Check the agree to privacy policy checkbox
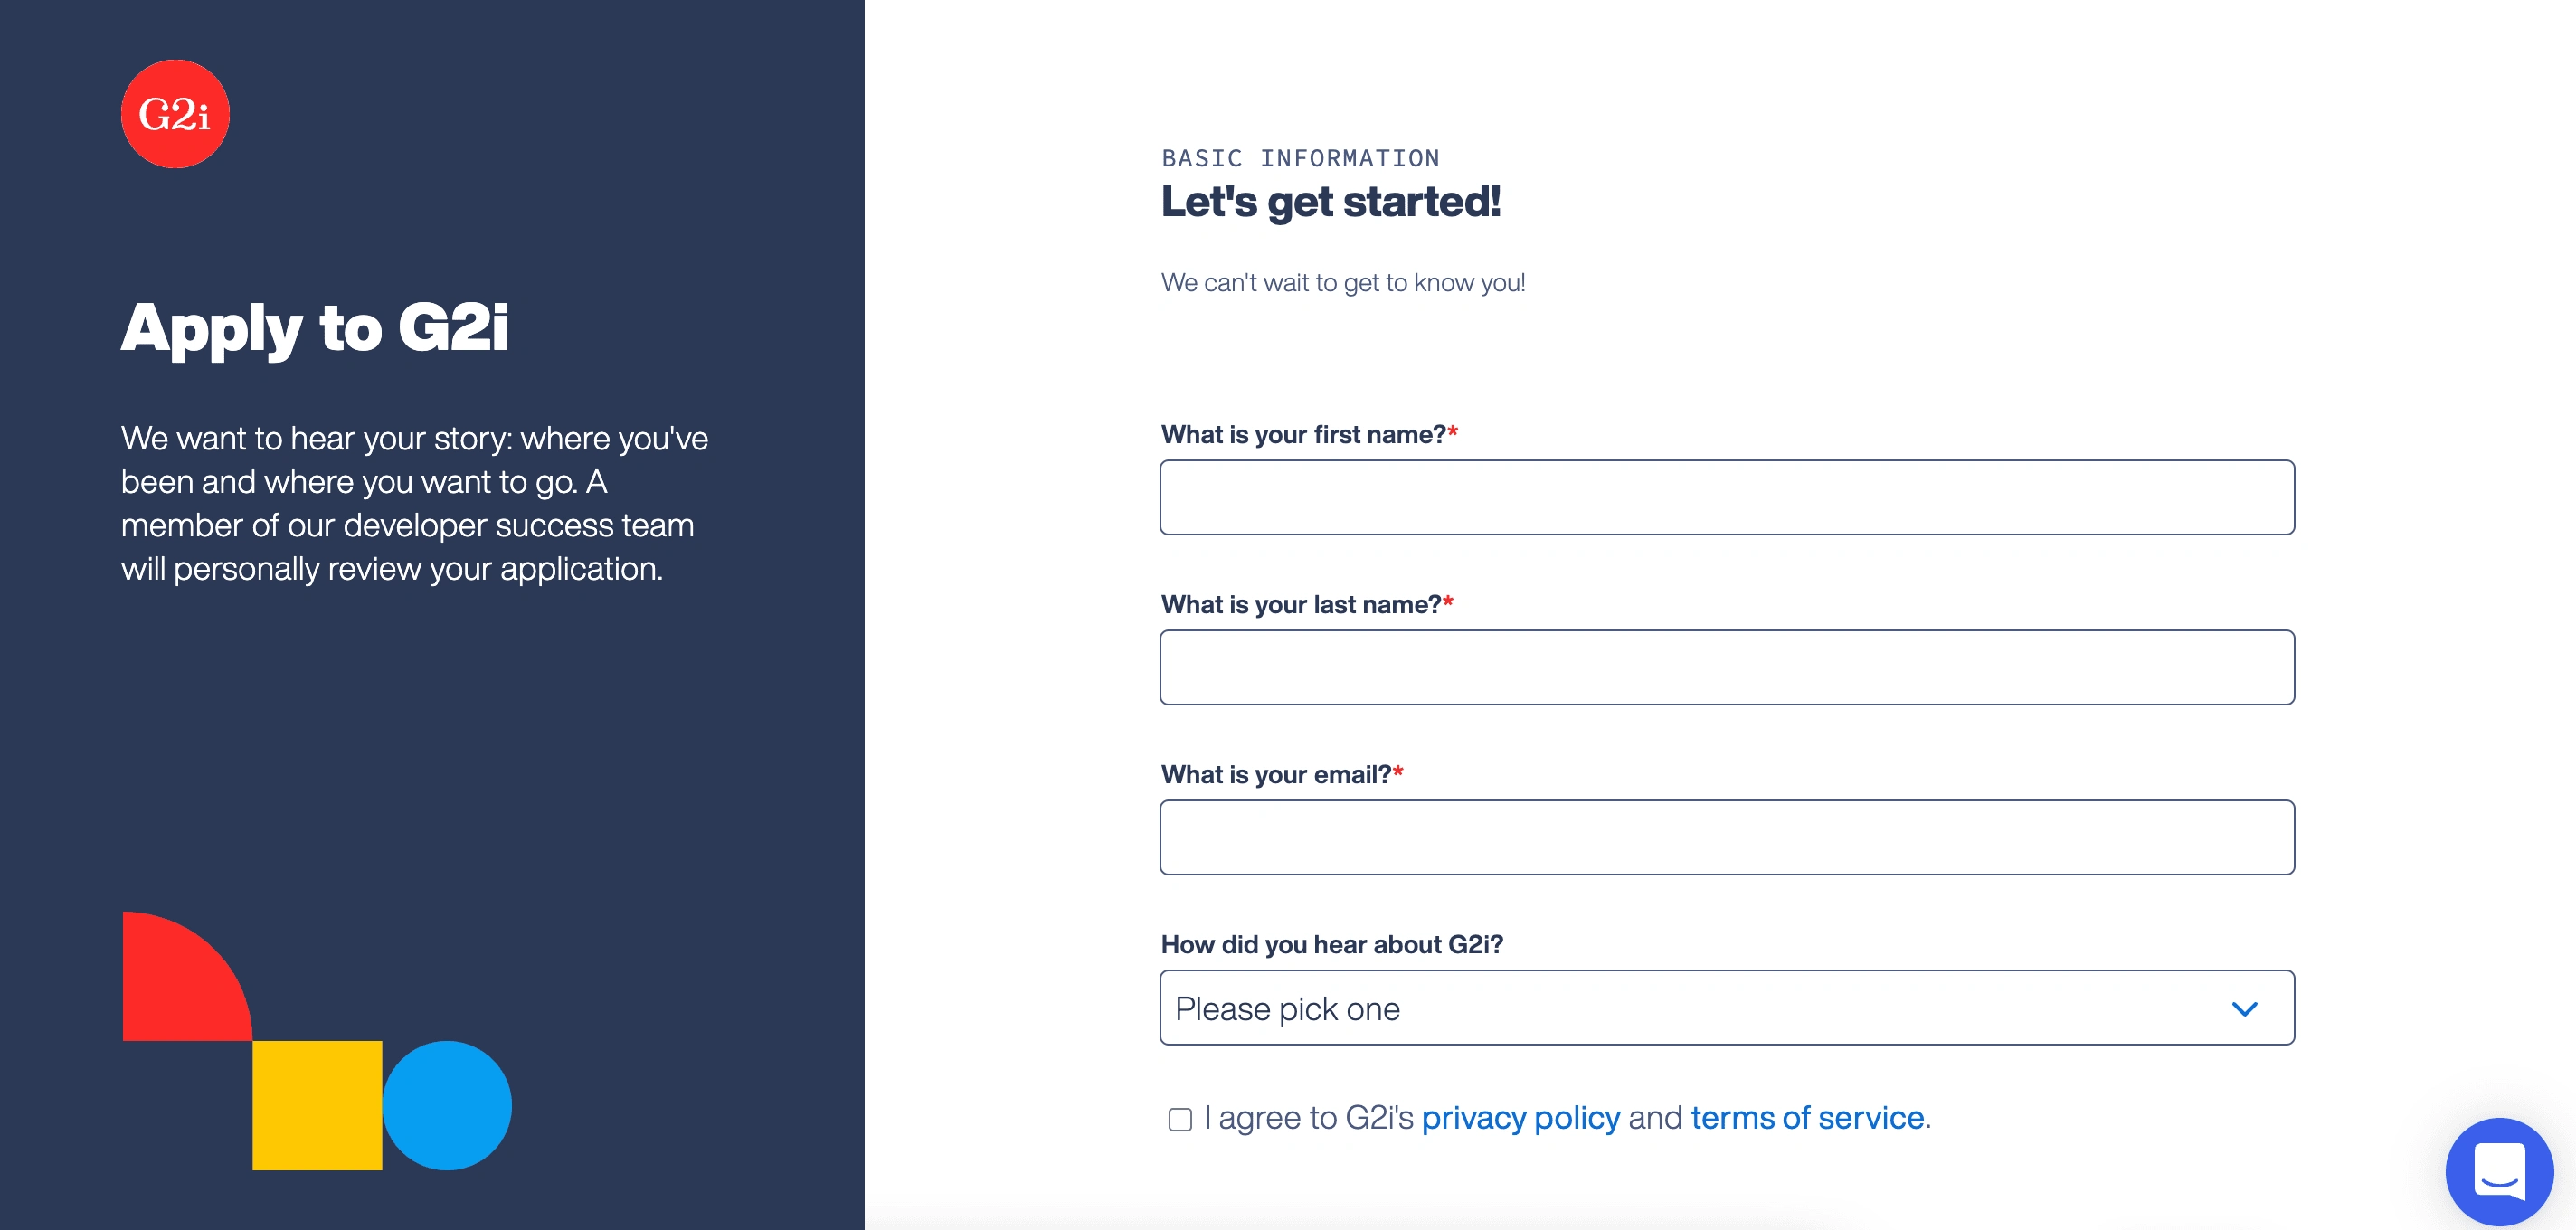2576x1230 pixels. 1180,1119
